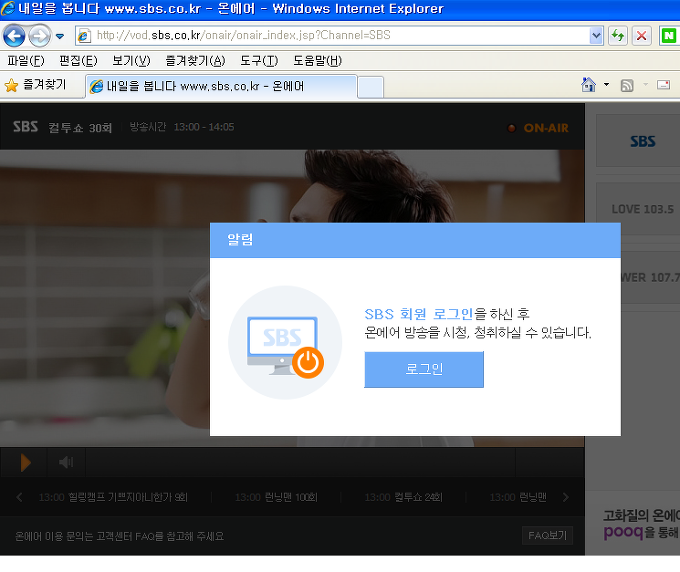This screenshot has width=680, height=572.
Task: Expand the address bar history dropdown
Action: [x=596, y=35]
